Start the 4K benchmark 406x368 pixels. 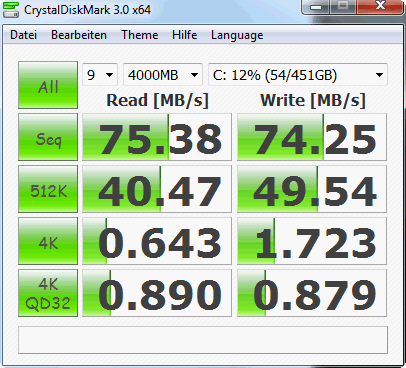[48, 241]
